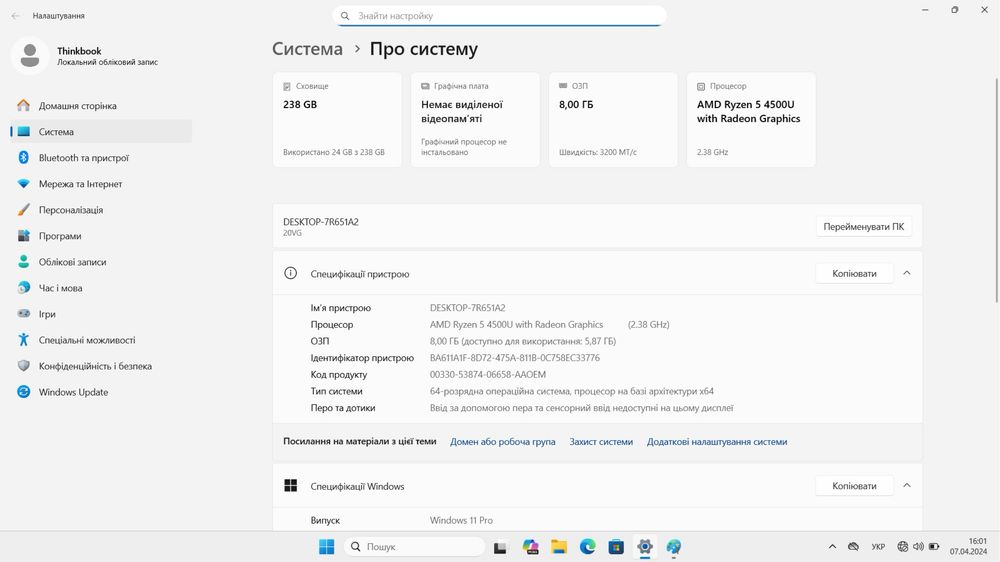Open Персоналізація settings
The image size is (1000, 562).
101,210
